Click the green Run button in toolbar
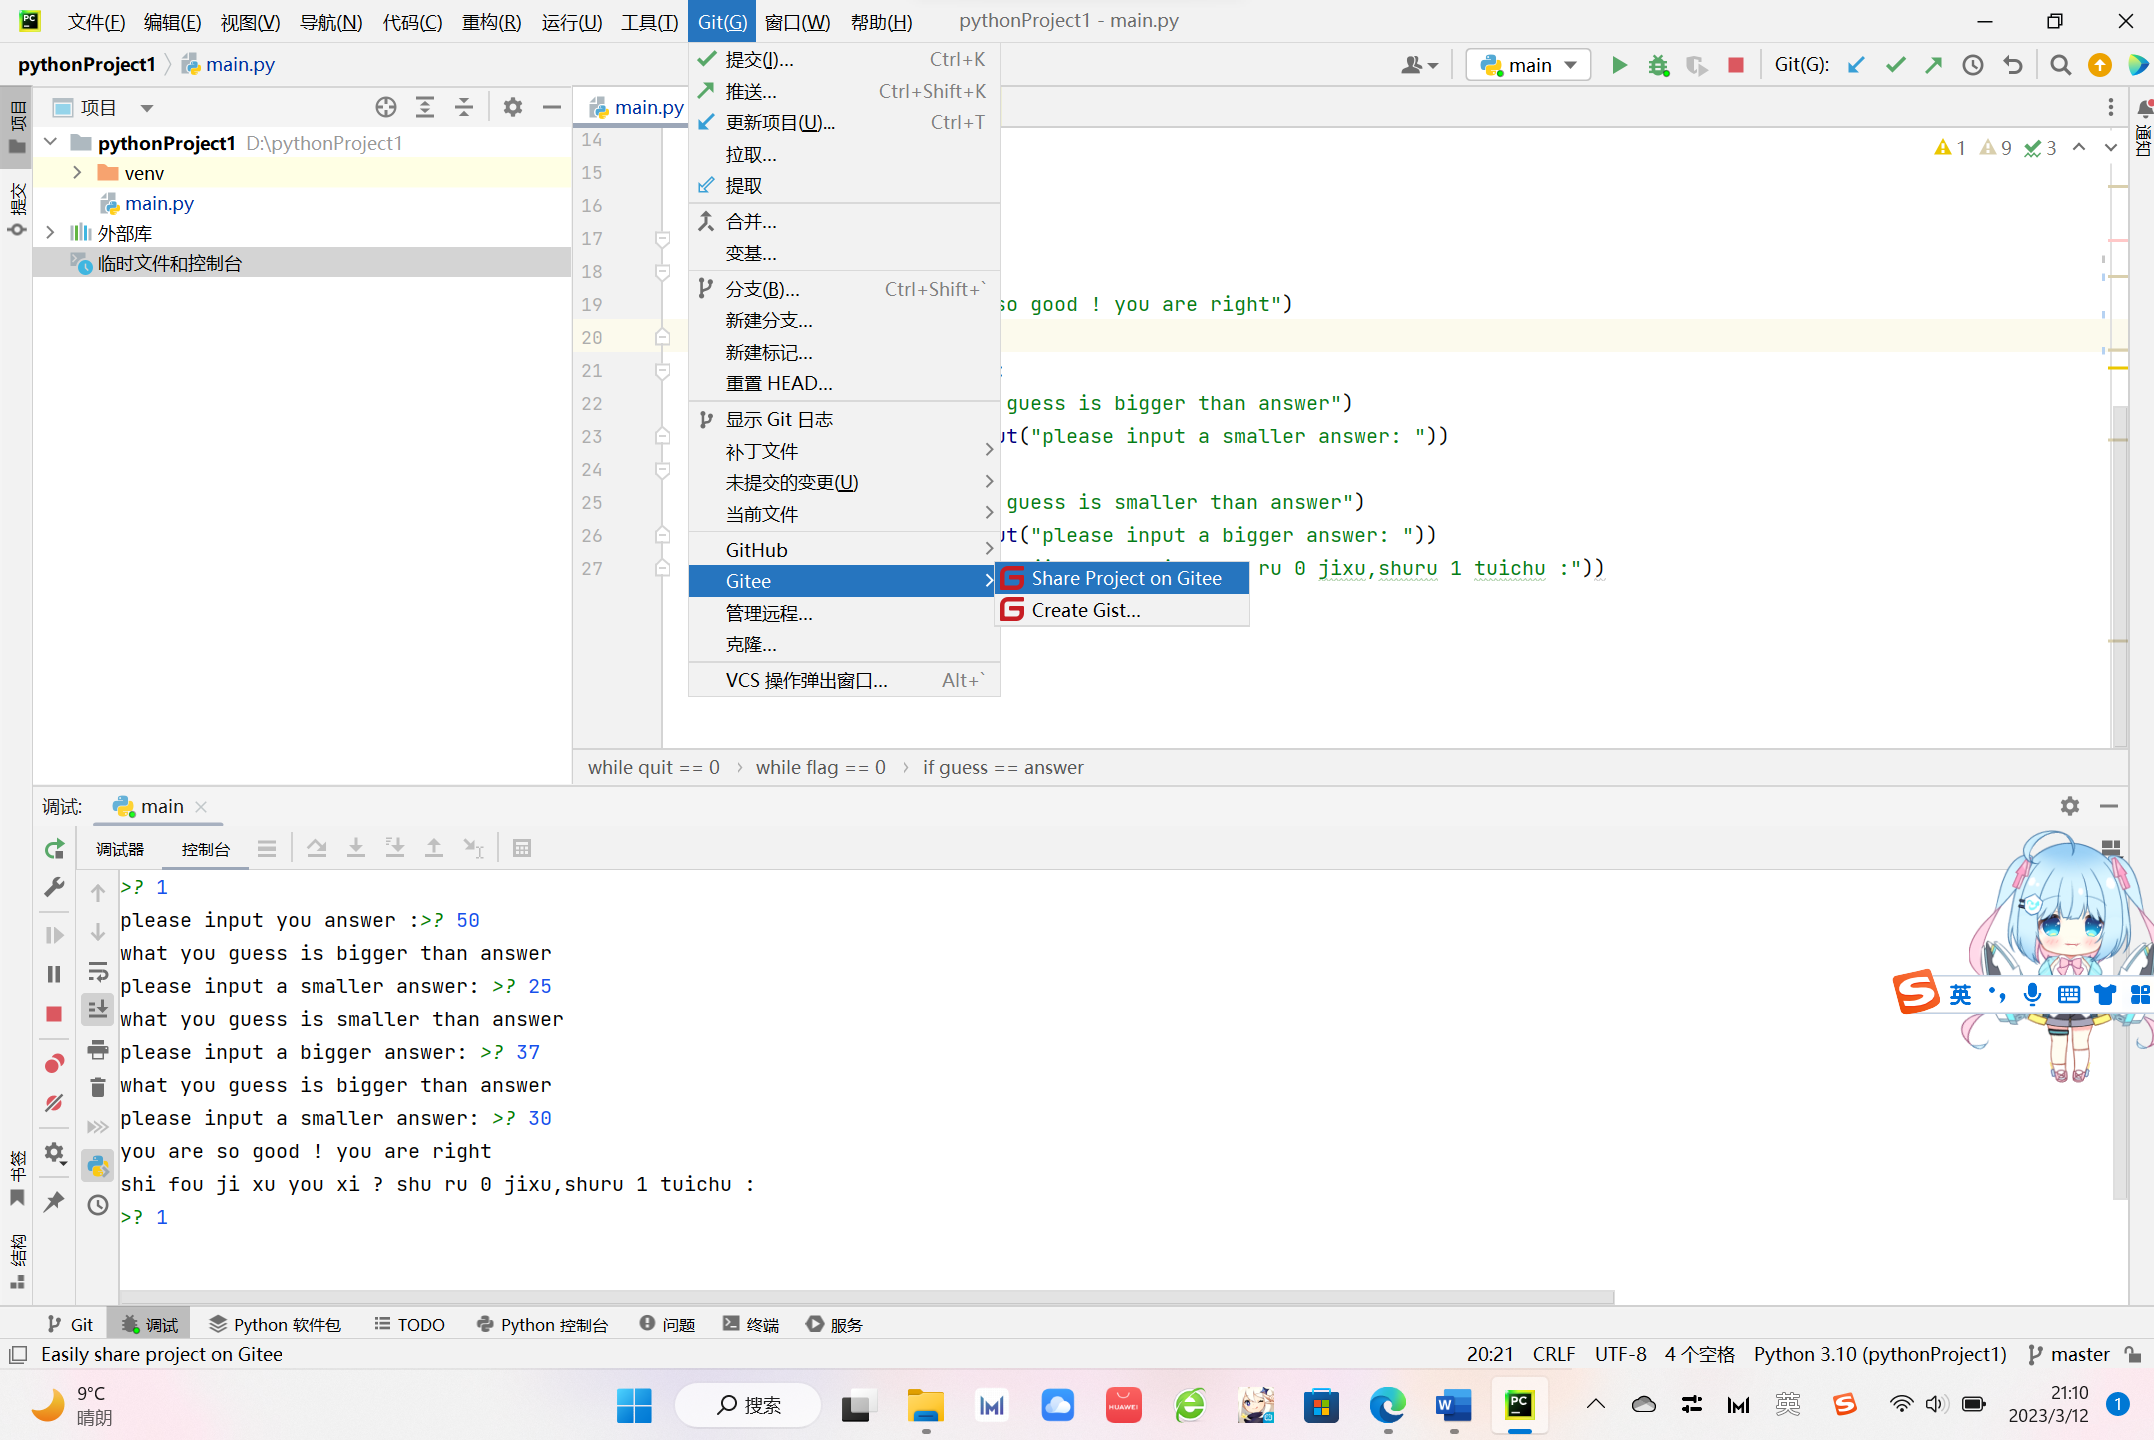The width and height of the screenshot is (2154, 1440). 1619,65
